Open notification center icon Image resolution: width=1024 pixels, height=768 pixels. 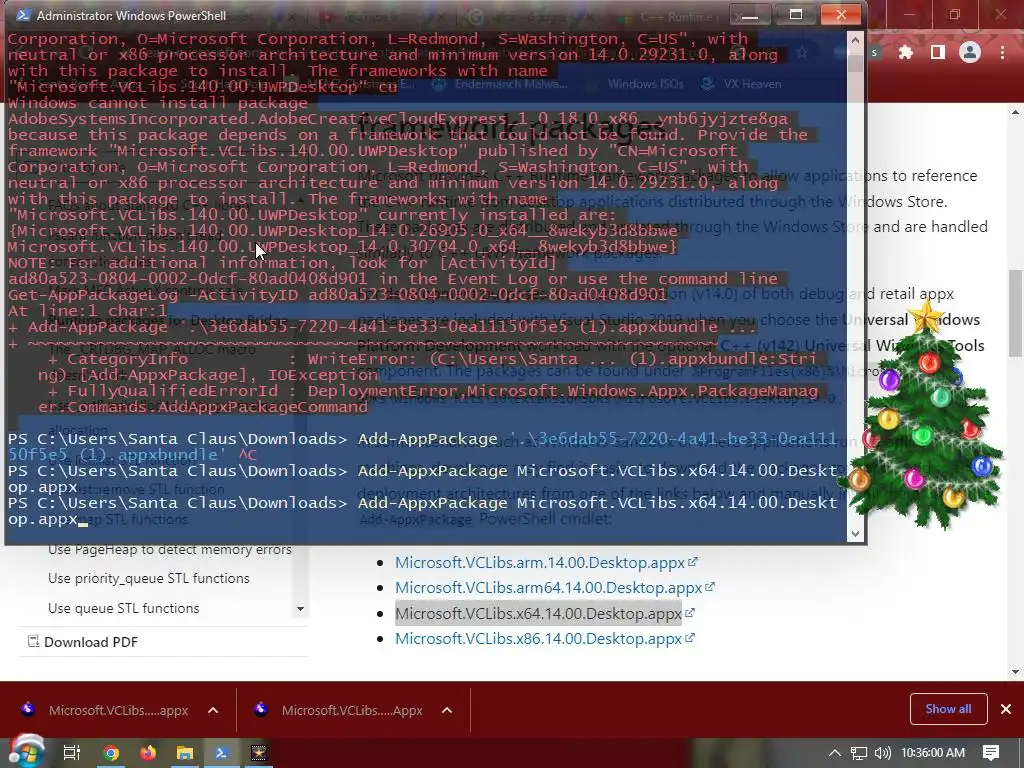click(x=991, y=753)
